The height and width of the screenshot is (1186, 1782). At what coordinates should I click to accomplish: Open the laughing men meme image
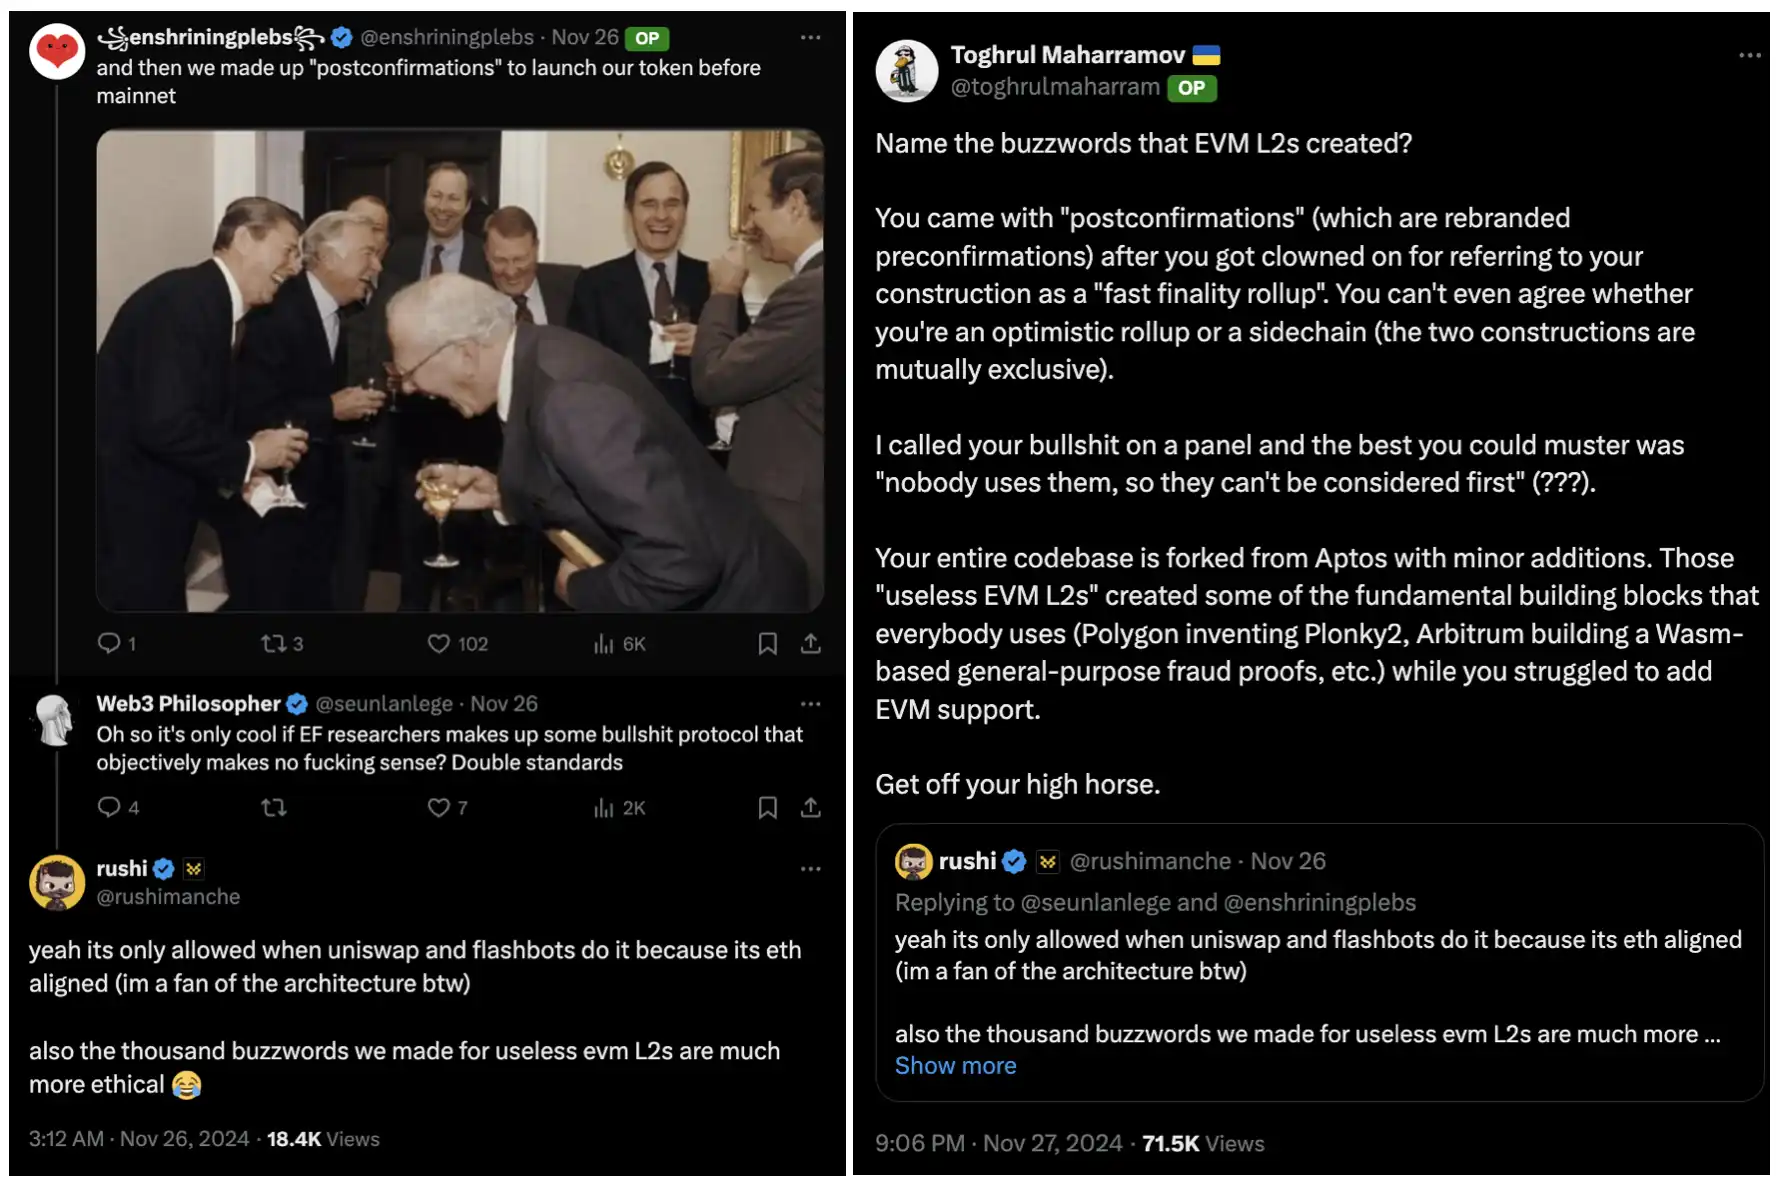click(x=460, y=370)
